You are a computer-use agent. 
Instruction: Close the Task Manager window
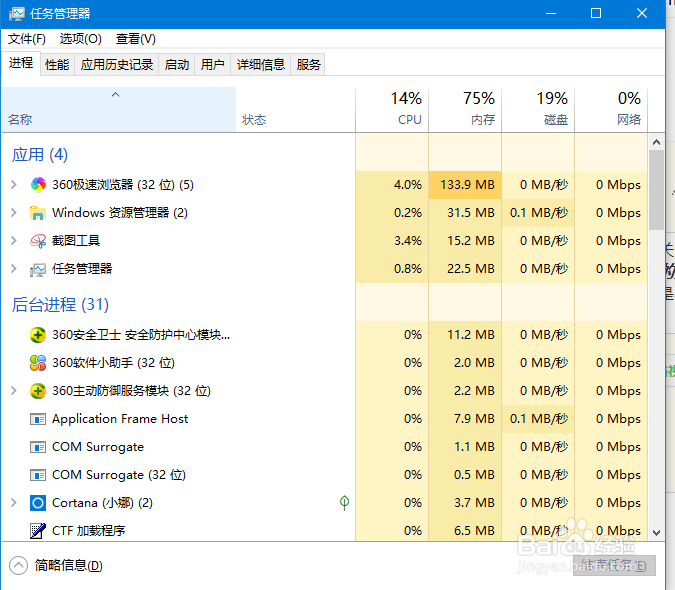click(642, 14)
